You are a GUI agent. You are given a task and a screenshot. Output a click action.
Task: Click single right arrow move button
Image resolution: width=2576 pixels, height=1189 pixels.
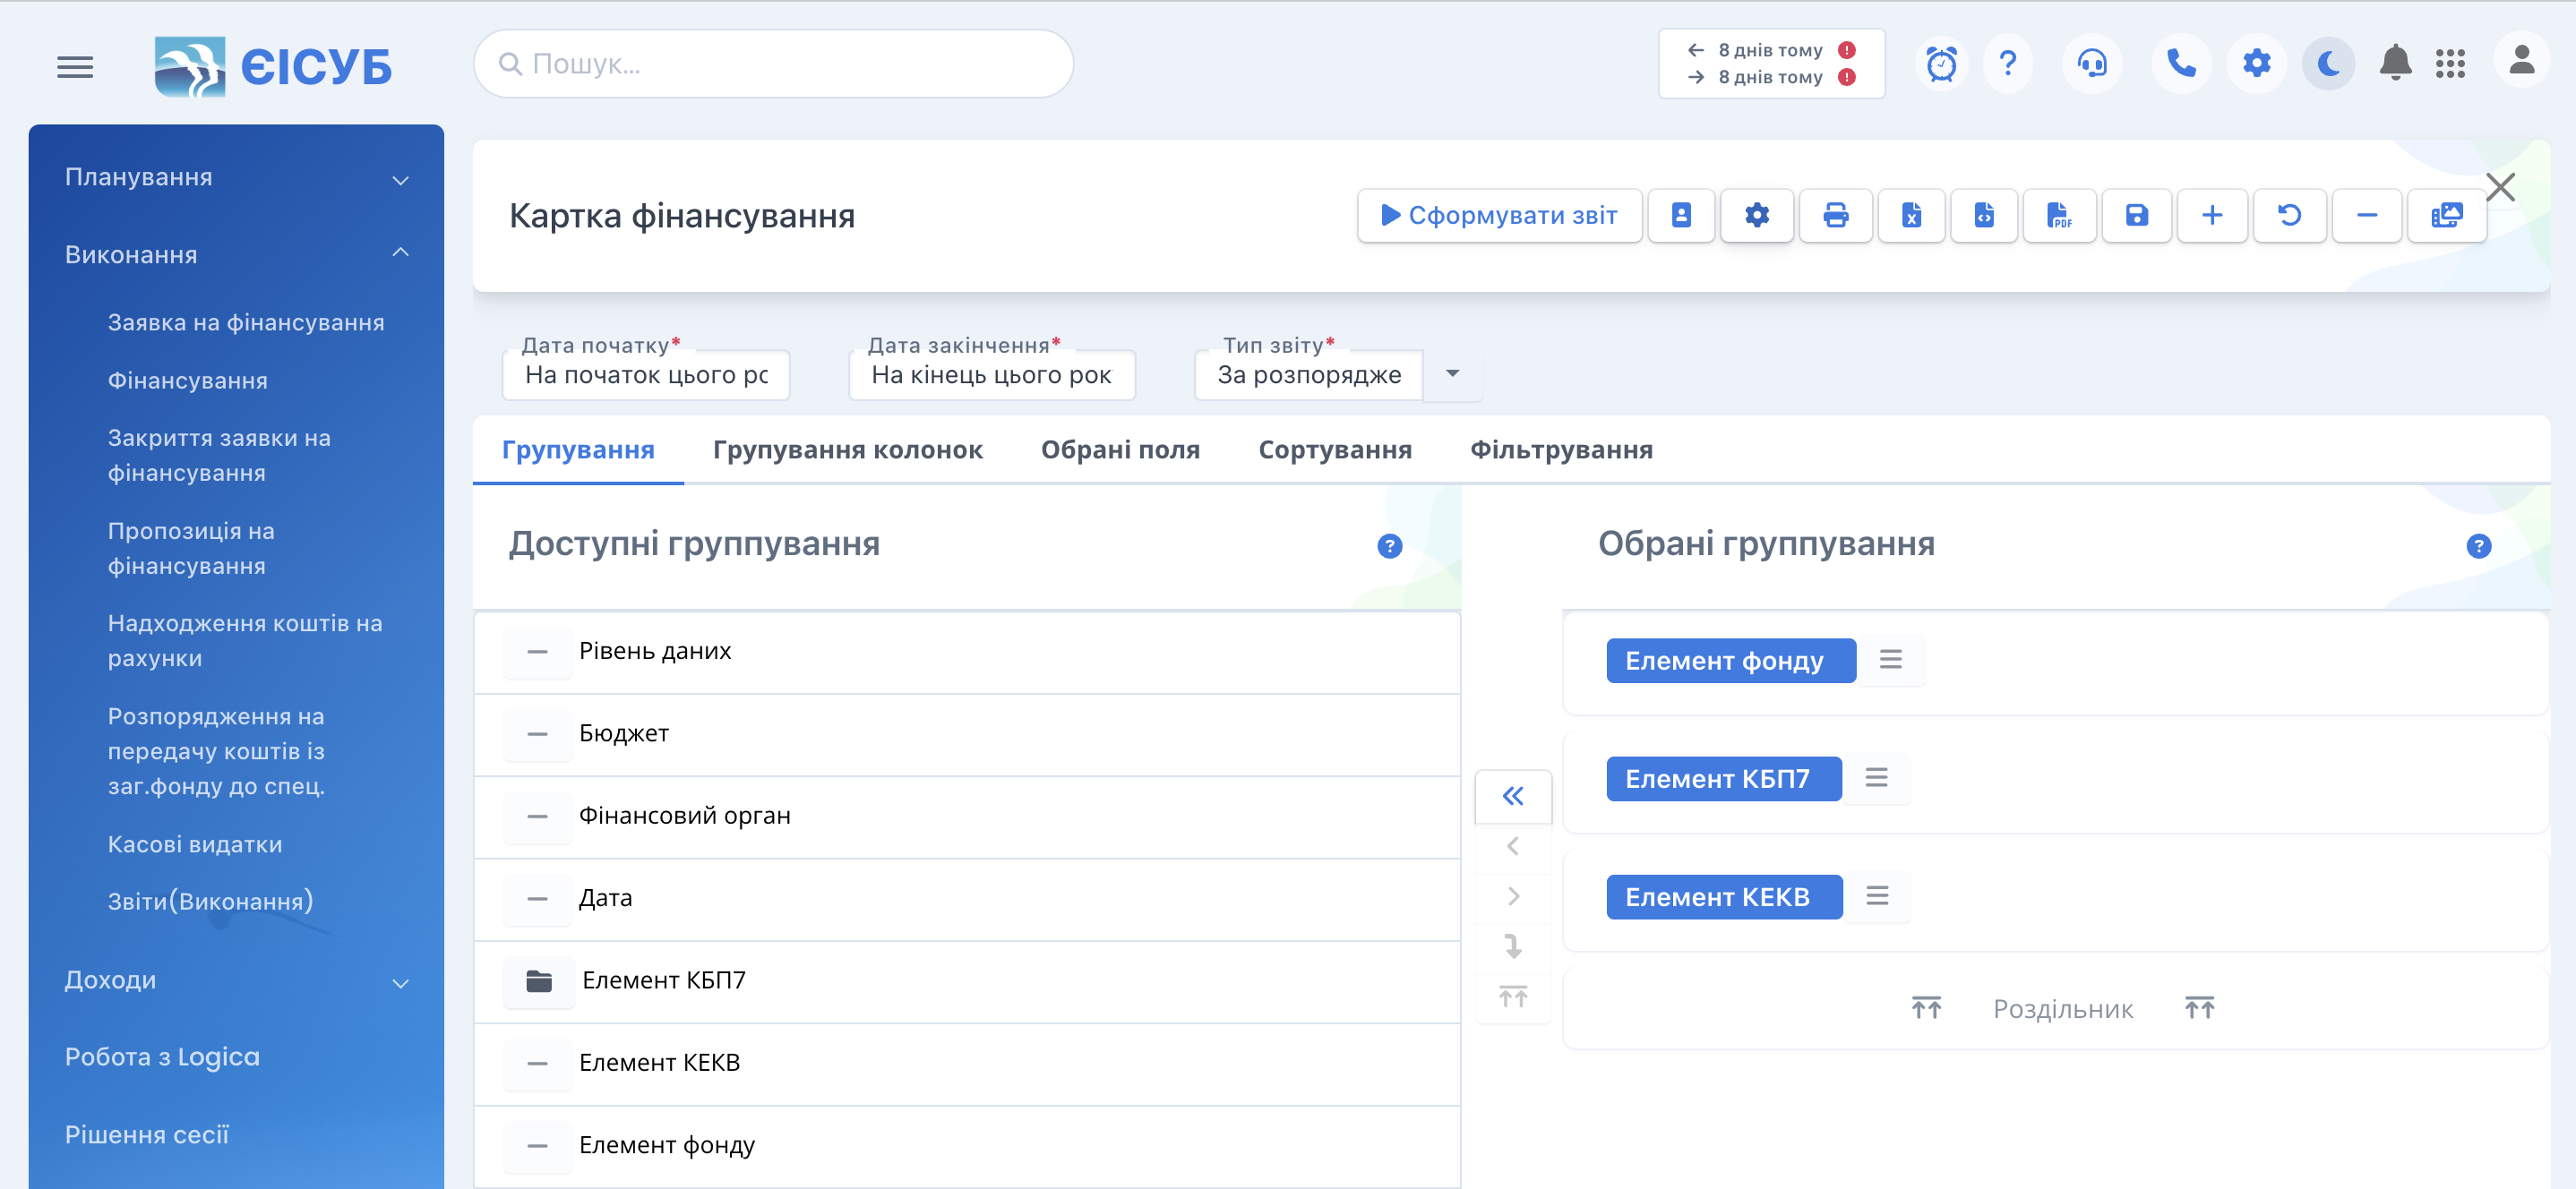coord(1513,897)
